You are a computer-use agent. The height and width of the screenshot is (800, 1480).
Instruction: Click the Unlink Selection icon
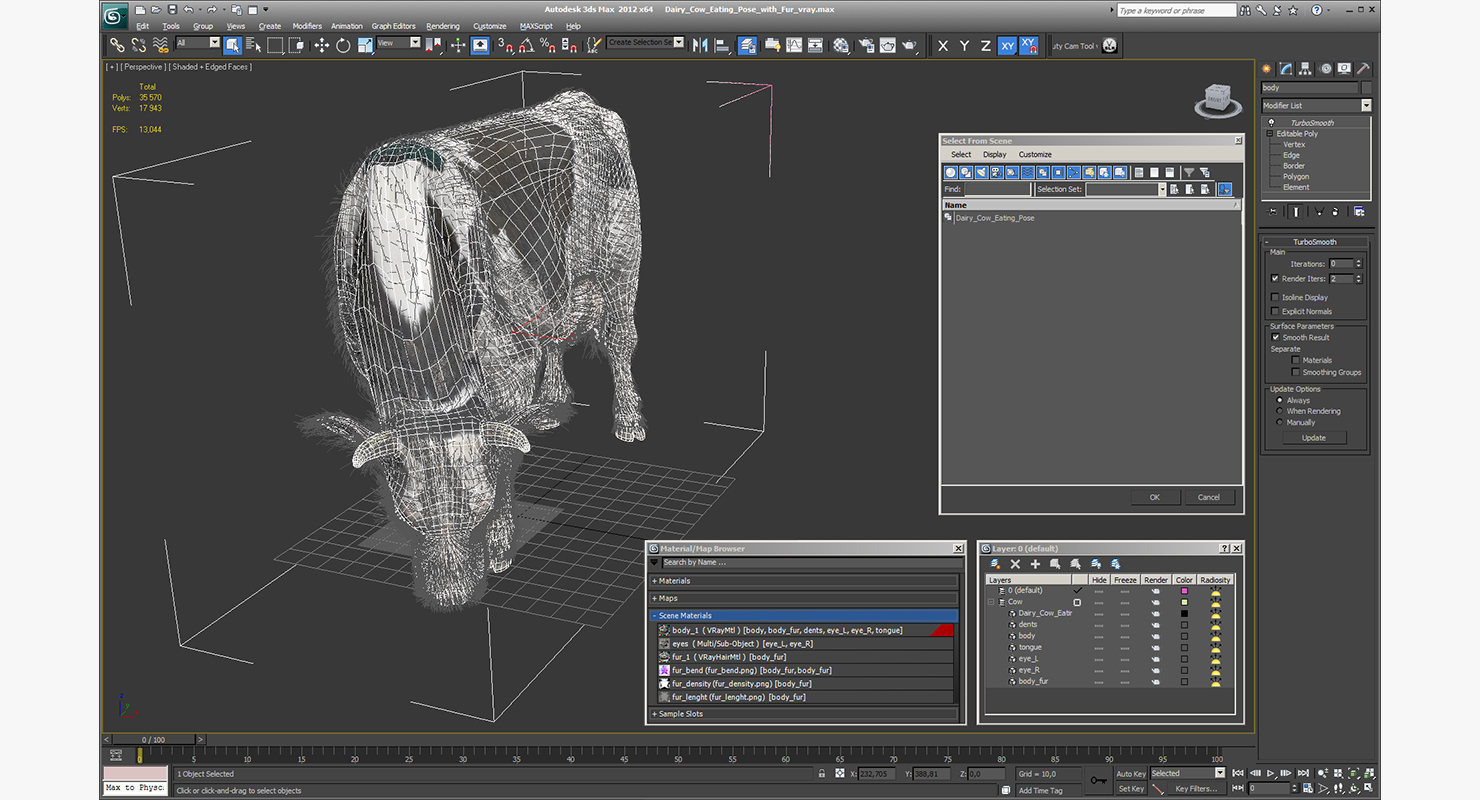click(139, 45)
